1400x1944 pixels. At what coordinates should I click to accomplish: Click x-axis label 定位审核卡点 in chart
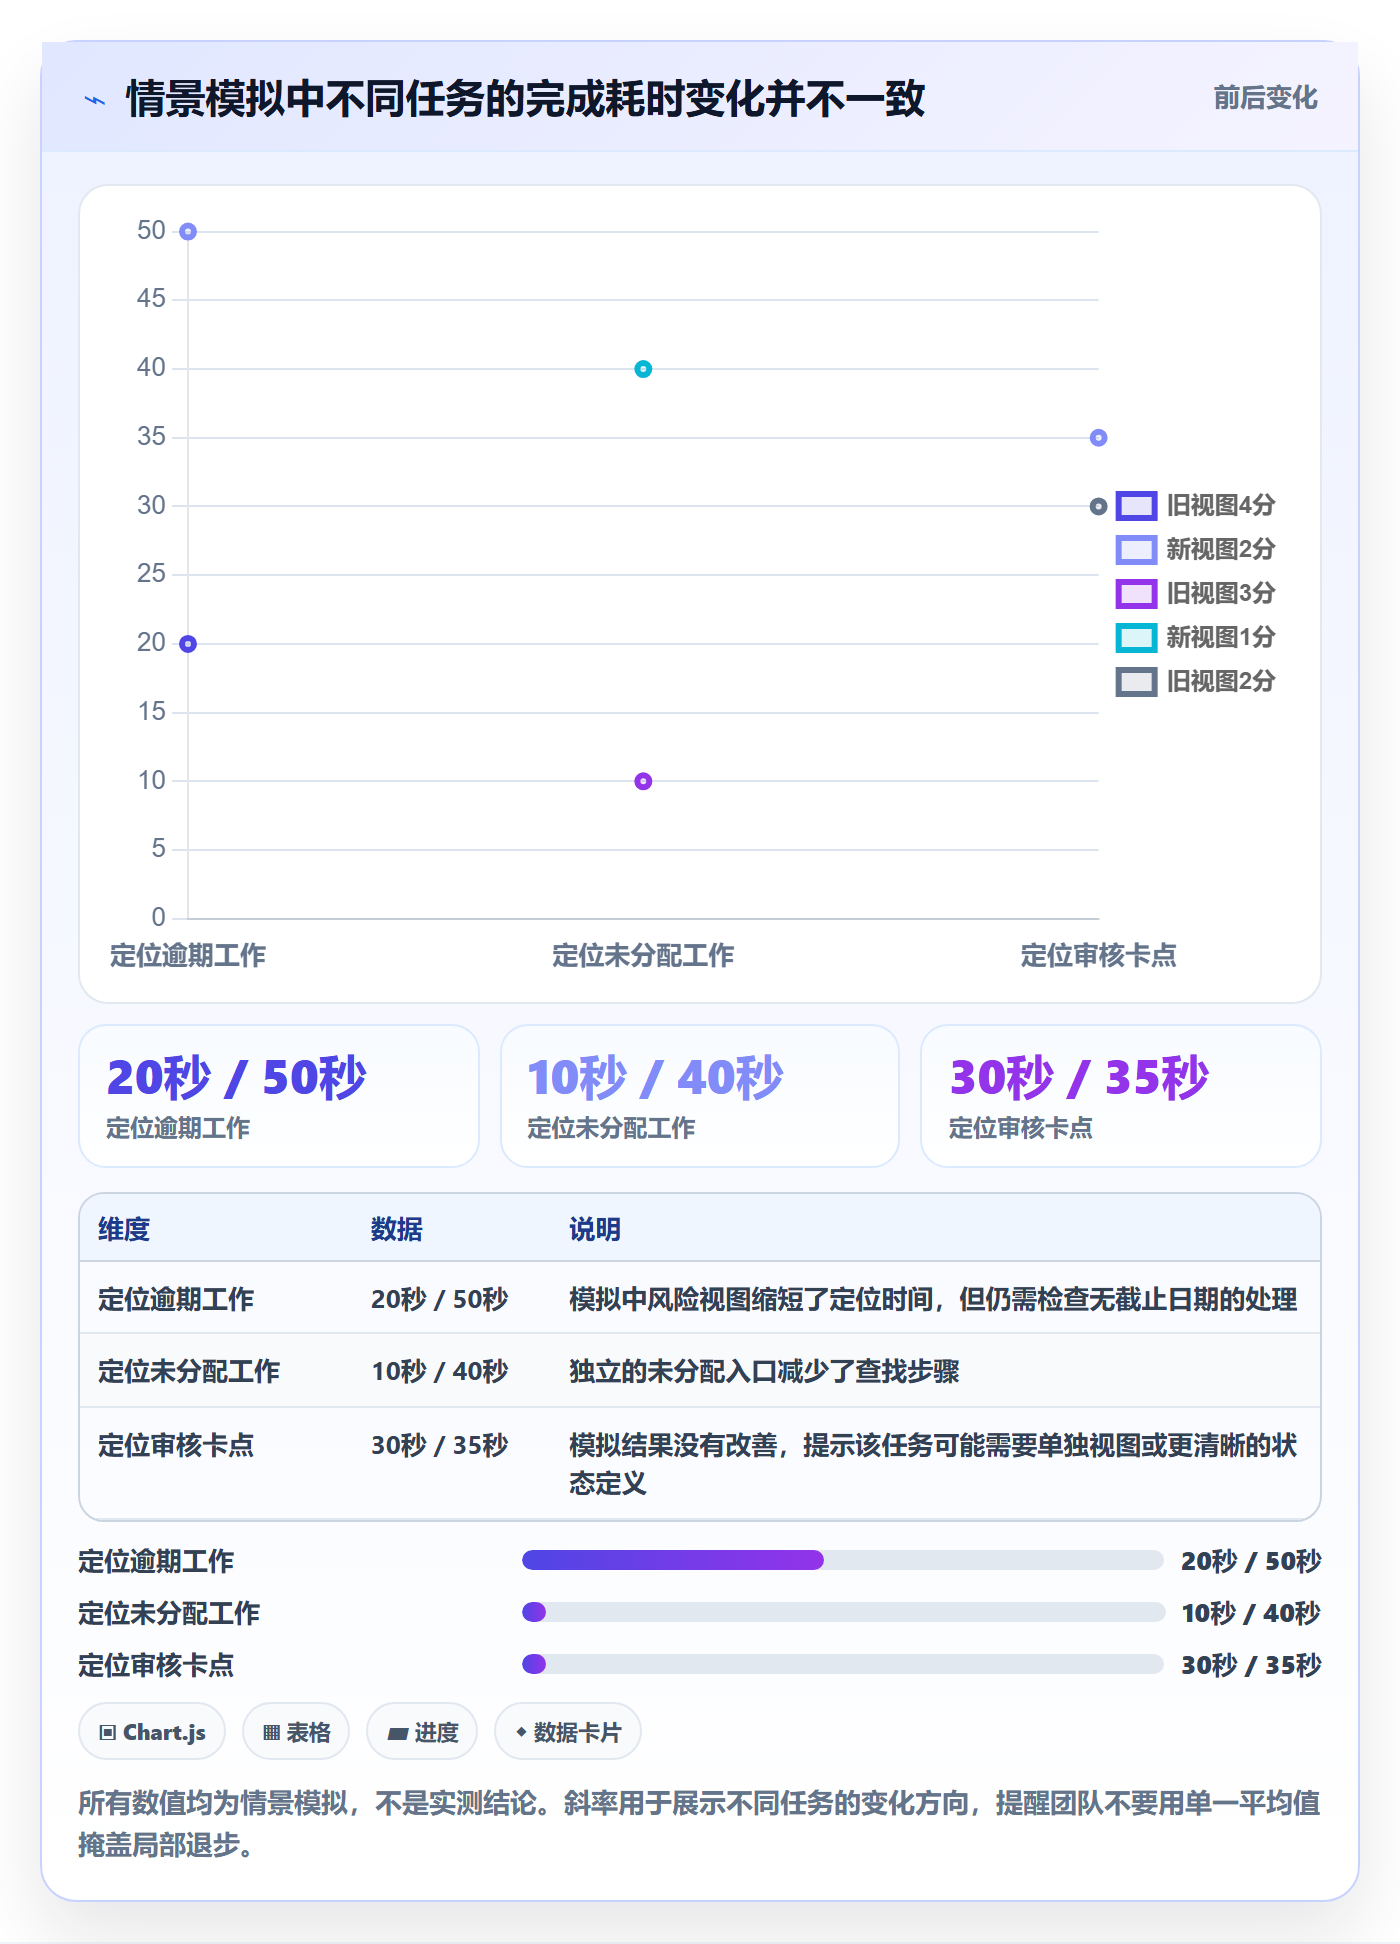[1098, 956]
